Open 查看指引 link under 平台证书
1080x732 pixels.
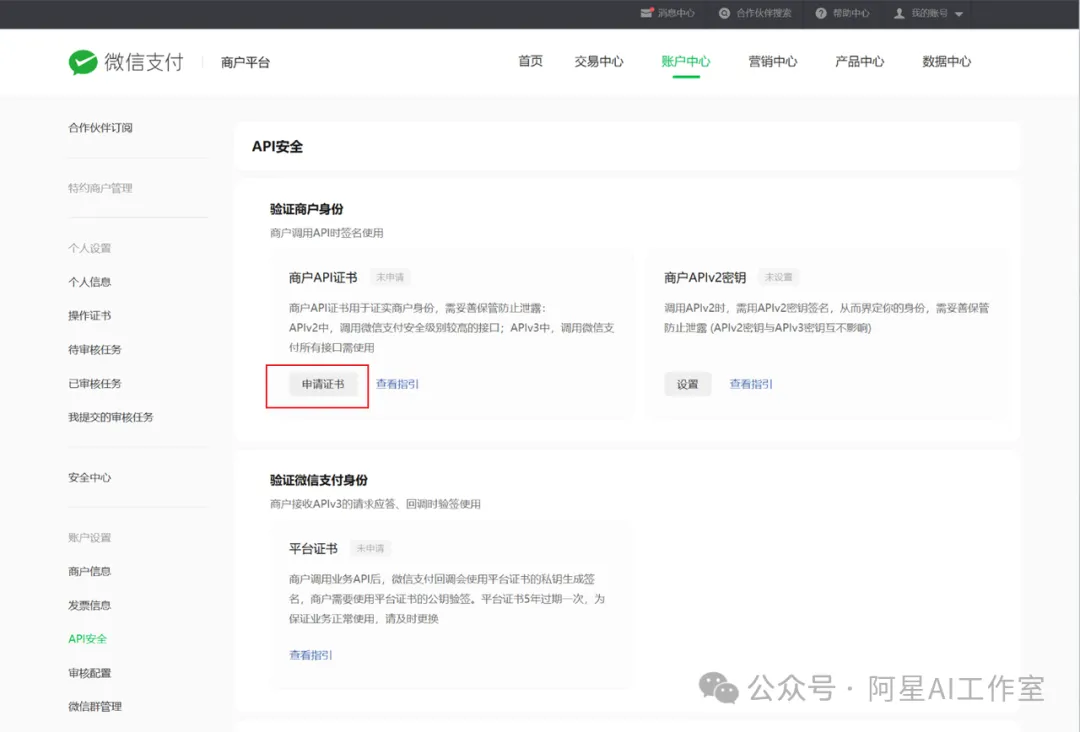point(311,655)
